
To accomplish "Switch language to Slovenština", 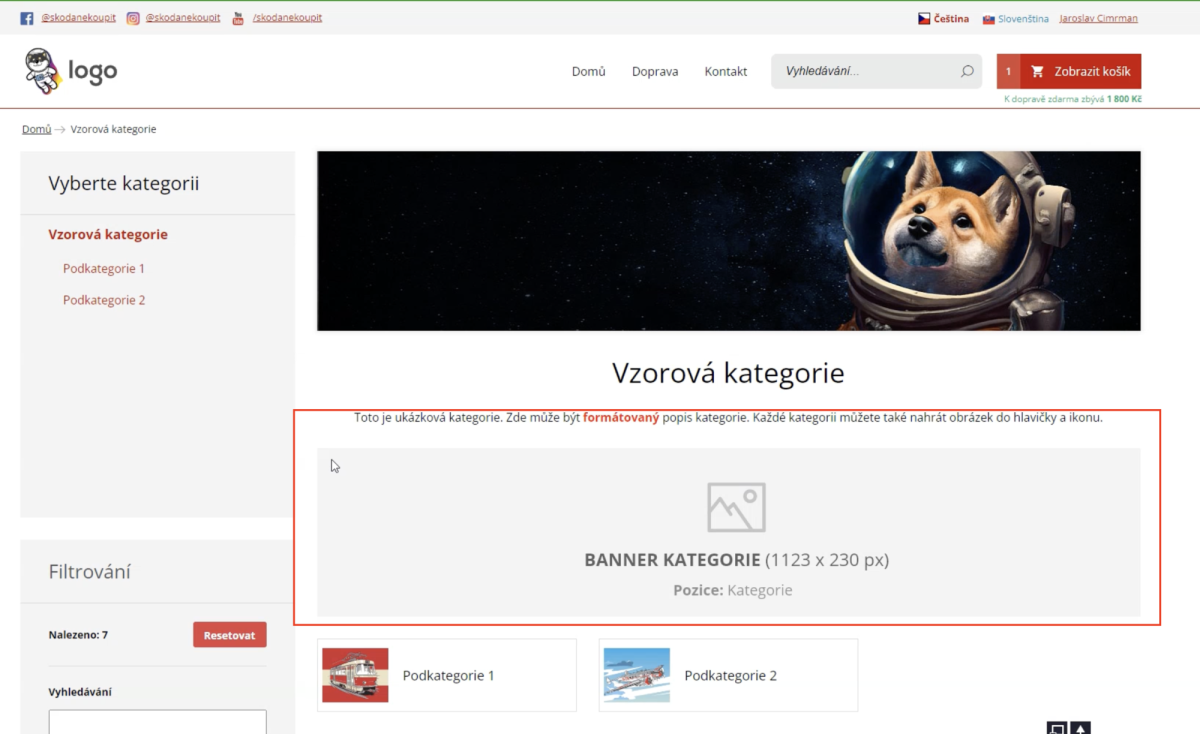I will (x=1023, y=18).
